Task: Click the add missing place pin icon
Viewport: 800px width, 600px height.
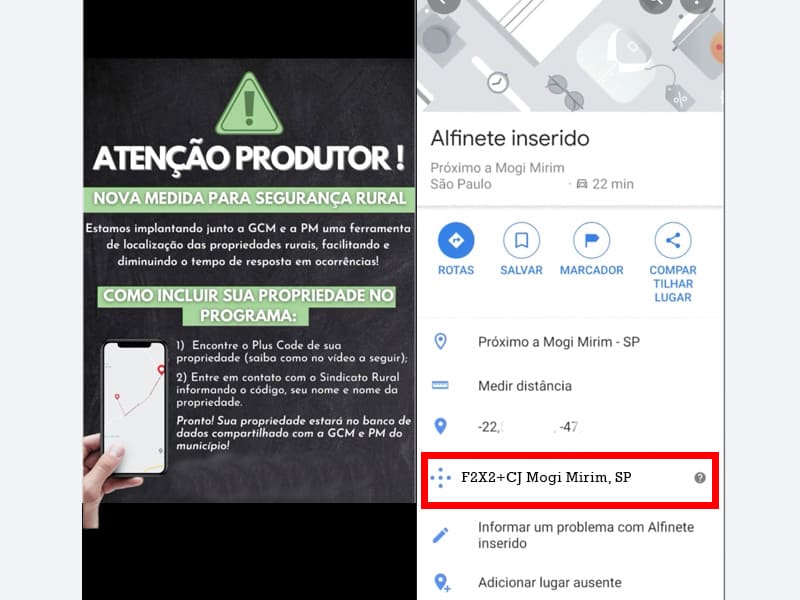Action: coord(441,582)
